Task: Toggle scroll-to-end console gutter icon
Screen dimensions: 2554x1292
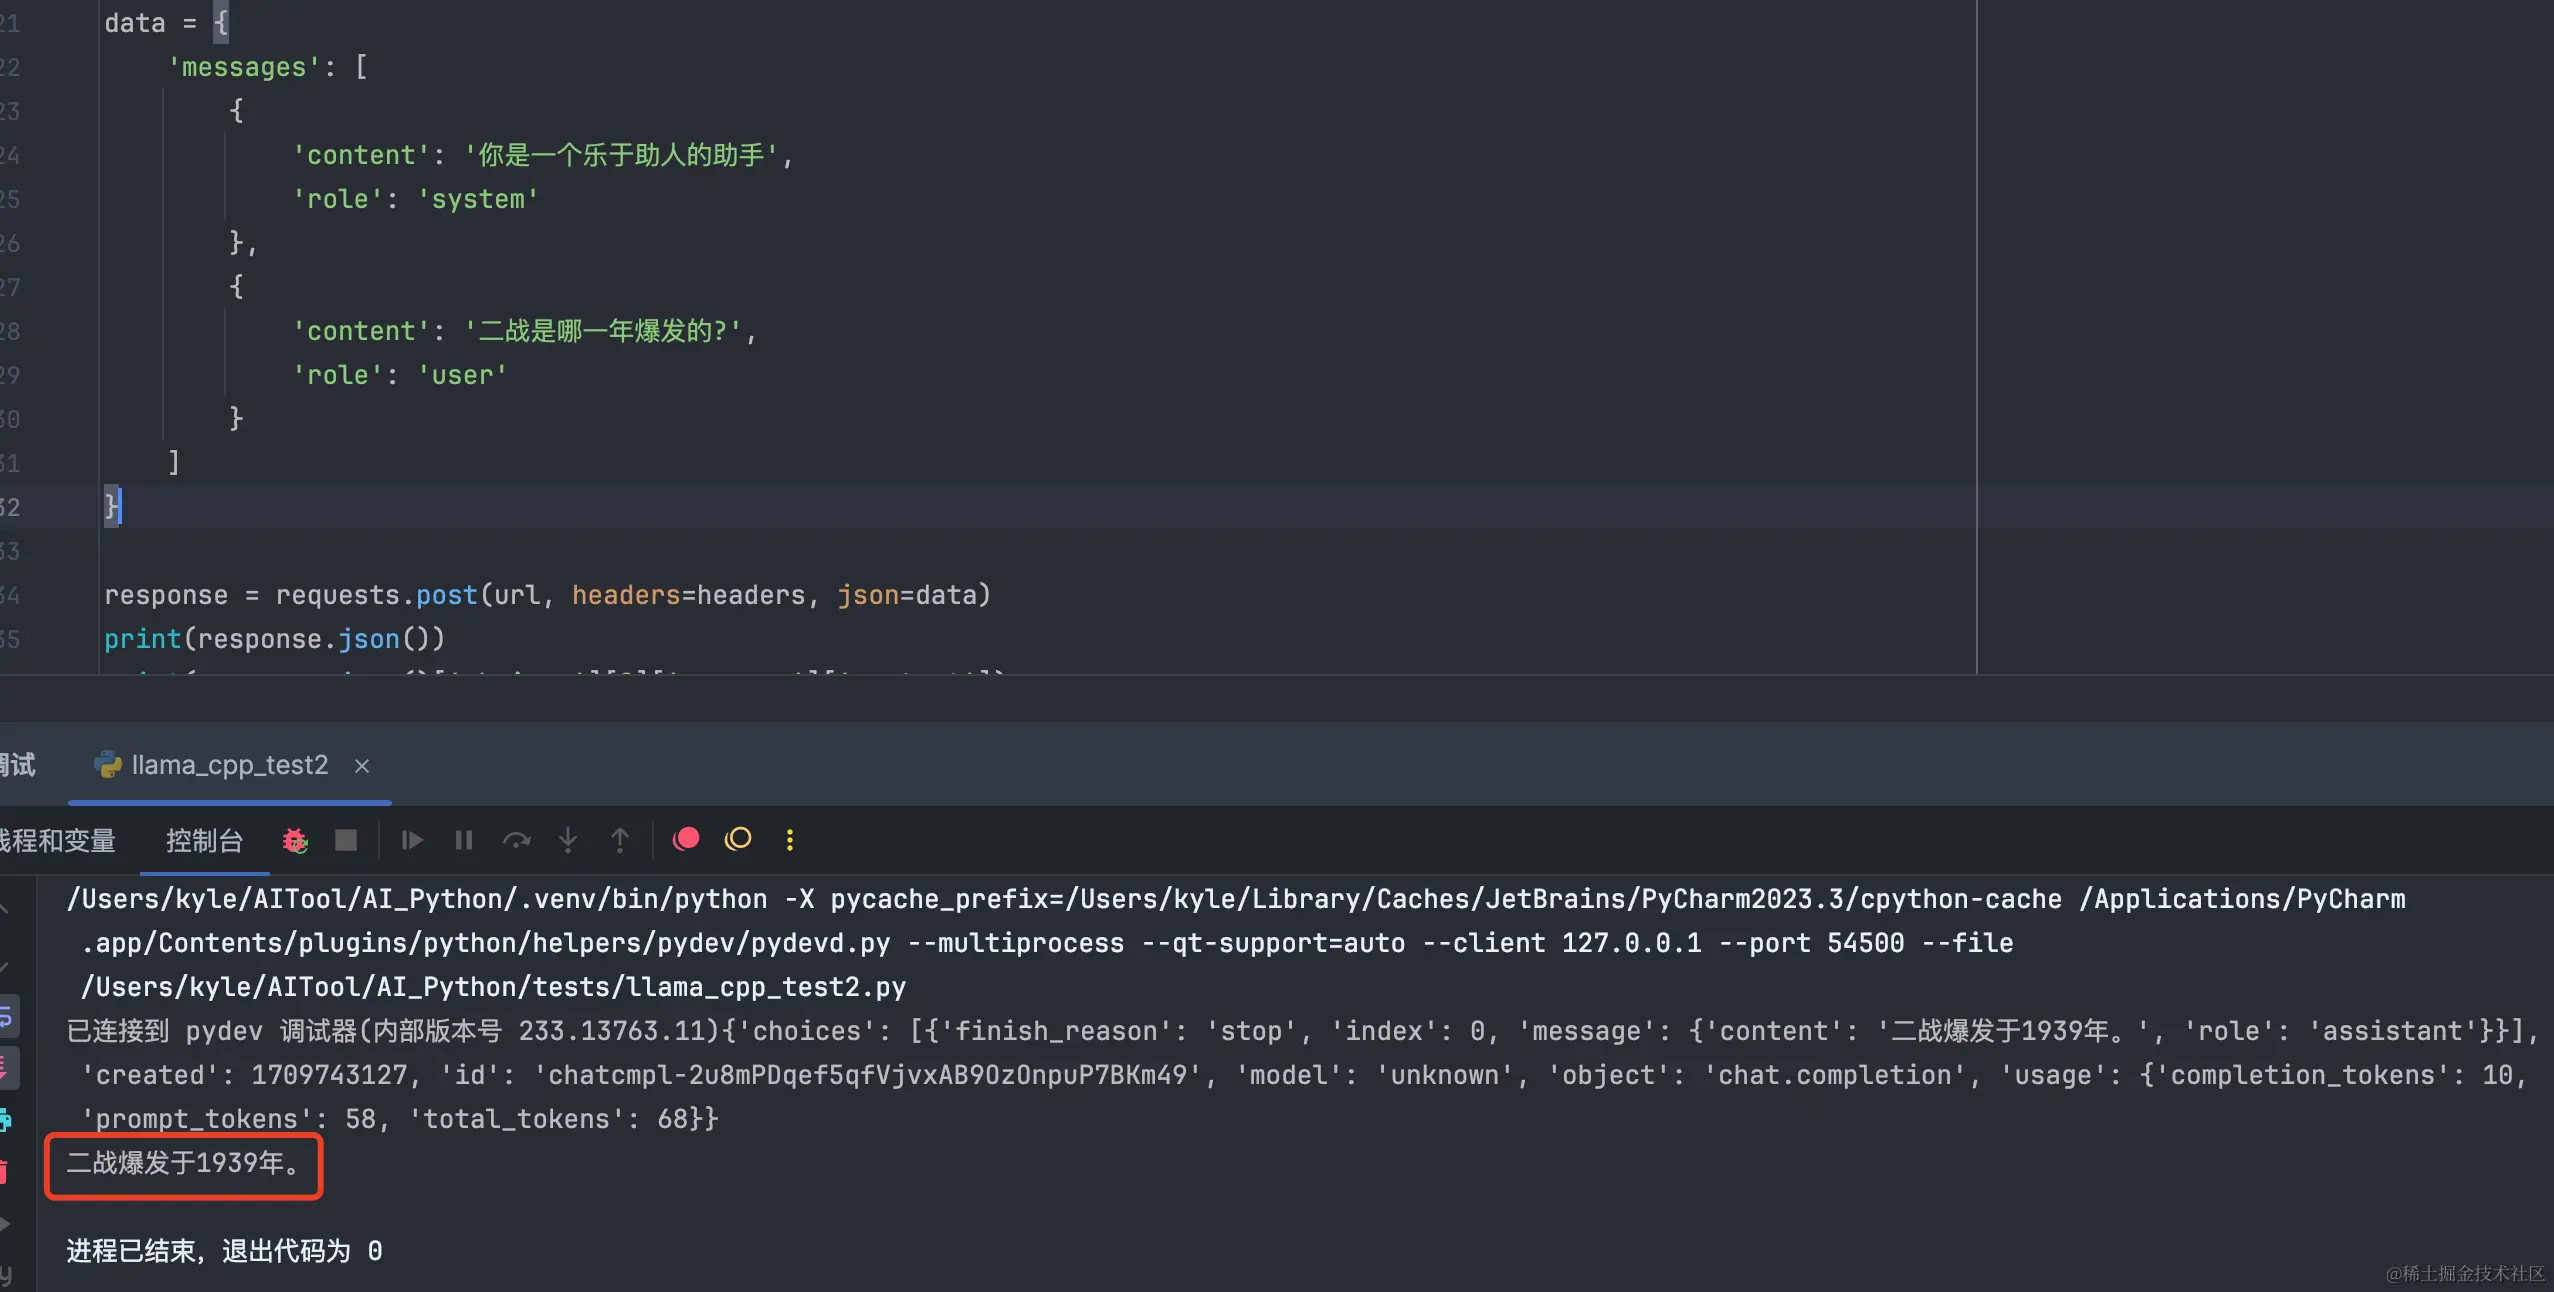Action: pyautogui.click(x=6, y=1068)
